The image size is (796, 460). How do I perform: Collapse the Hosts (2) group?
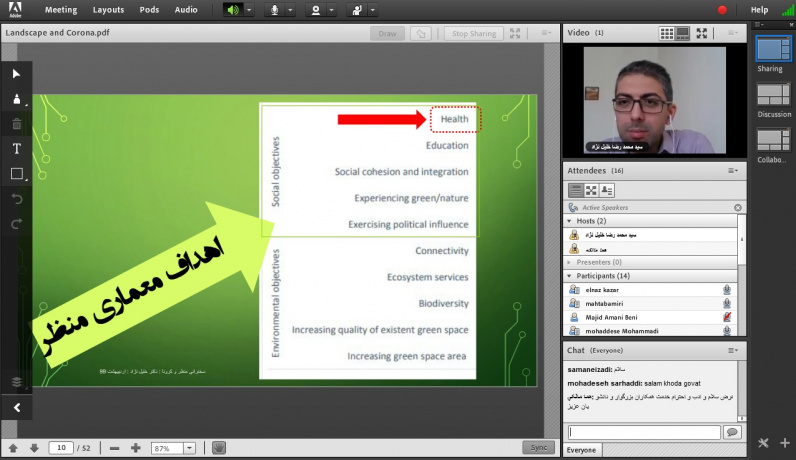point(570,220)
